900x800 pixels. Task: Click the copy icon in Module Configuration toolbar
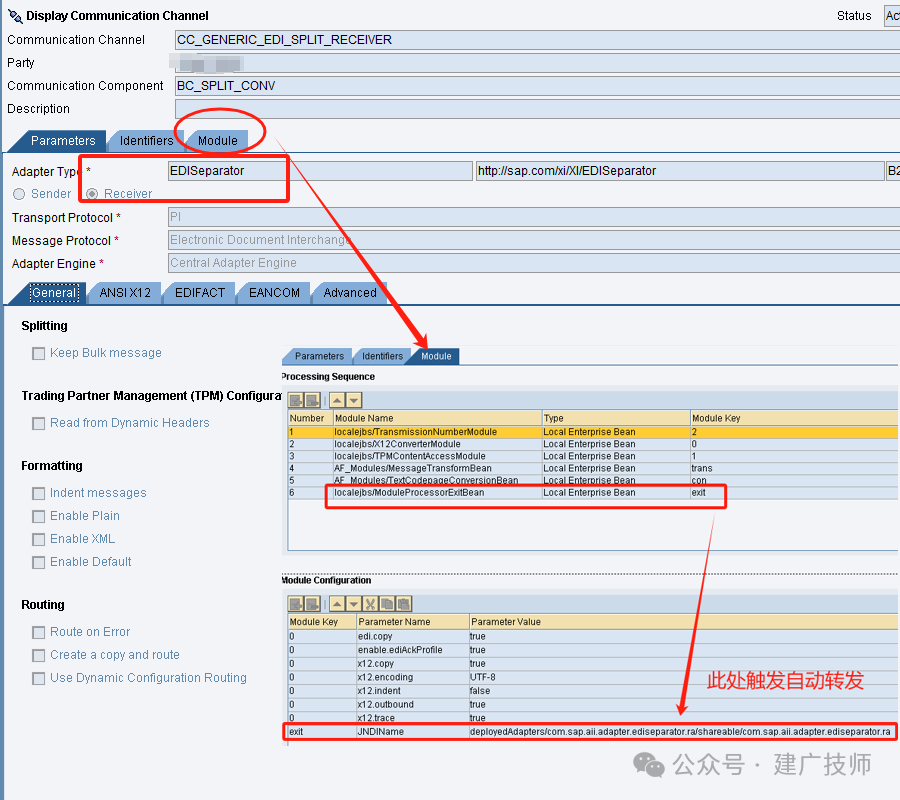pos(387,604)
